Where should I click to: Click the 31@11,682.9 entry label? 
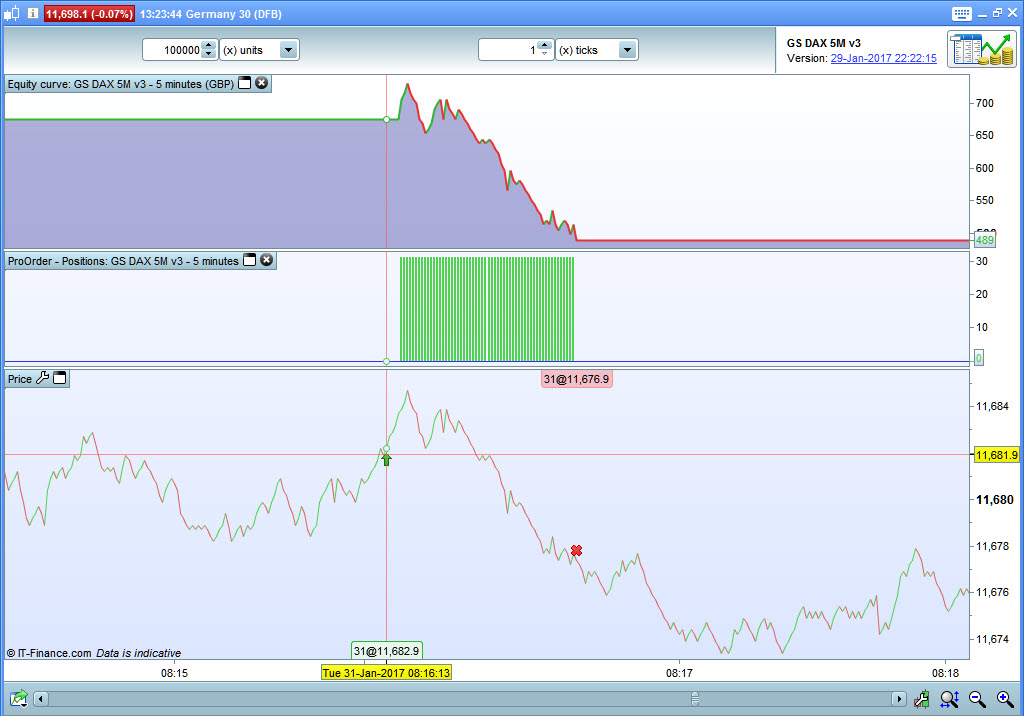[387, 651]
